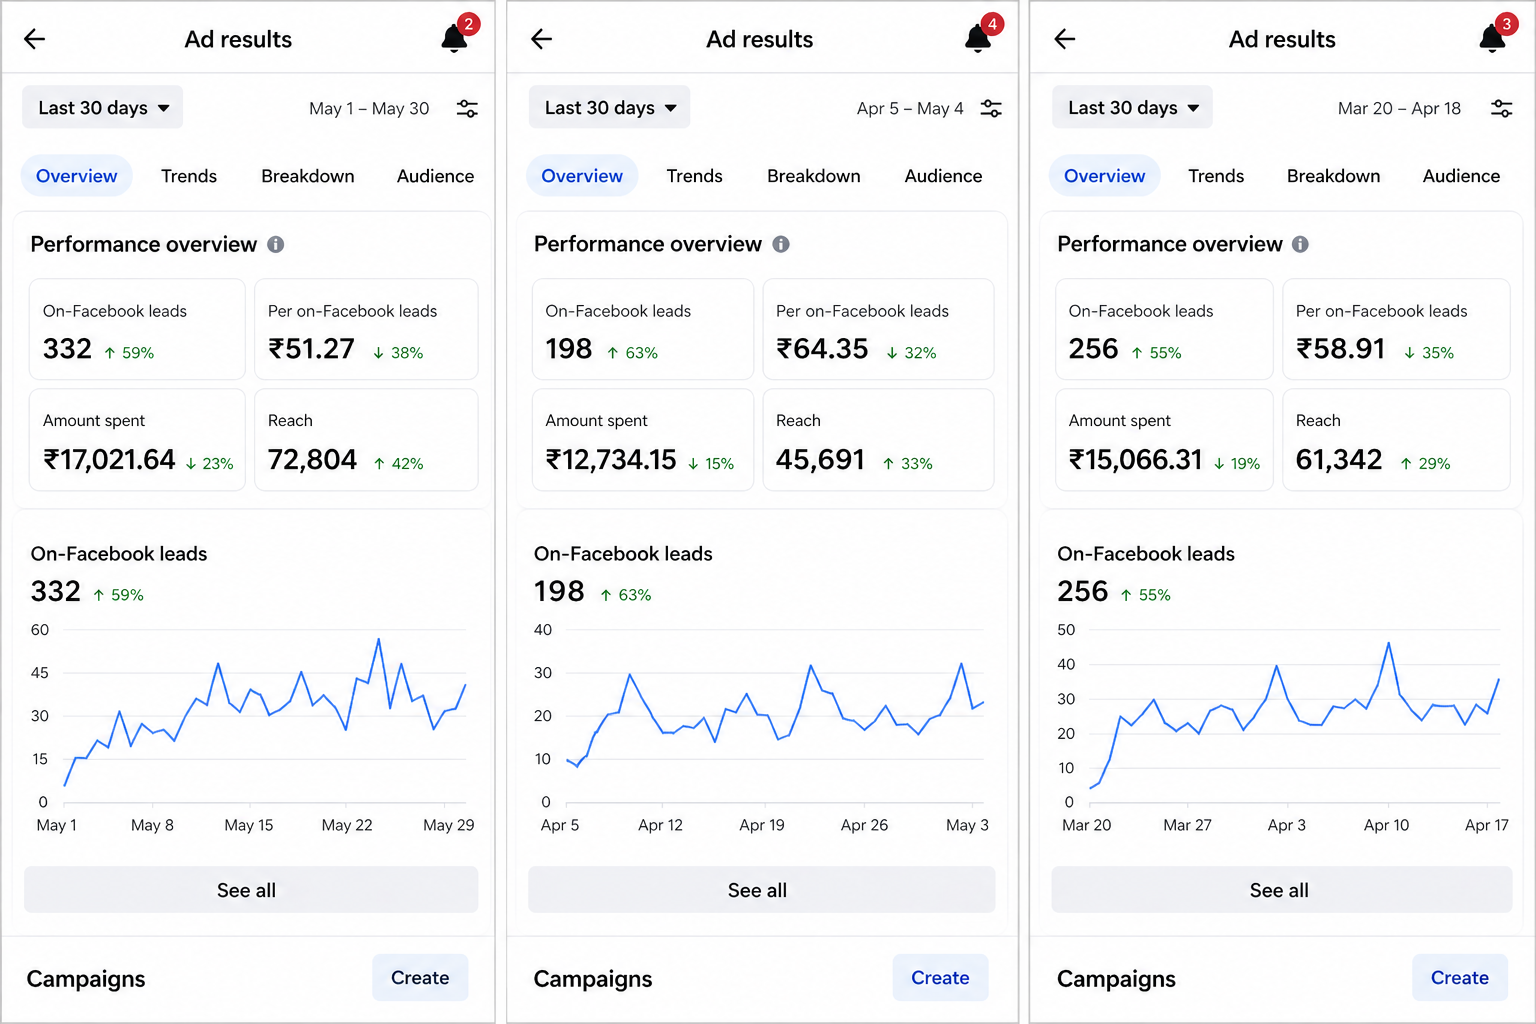Switch to Trends tab in Mar 20 – Apr 18 panel
This screenshot has width=1536, height=1024.
[x=1216, y=176]
